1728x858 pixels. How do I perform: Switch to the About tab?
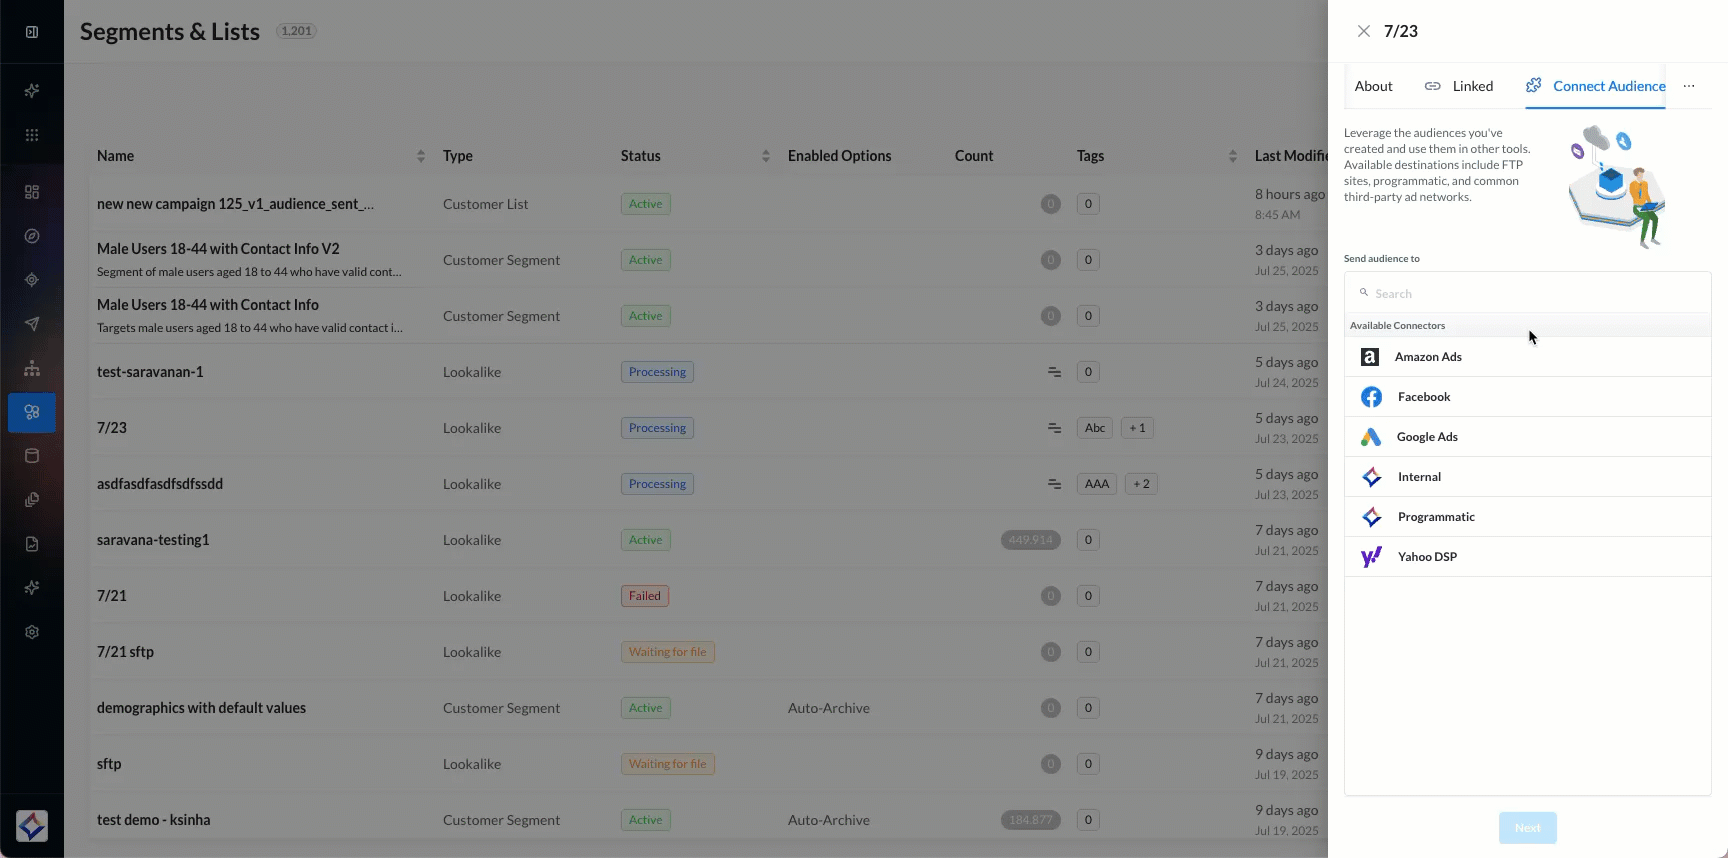point(1373,86)
